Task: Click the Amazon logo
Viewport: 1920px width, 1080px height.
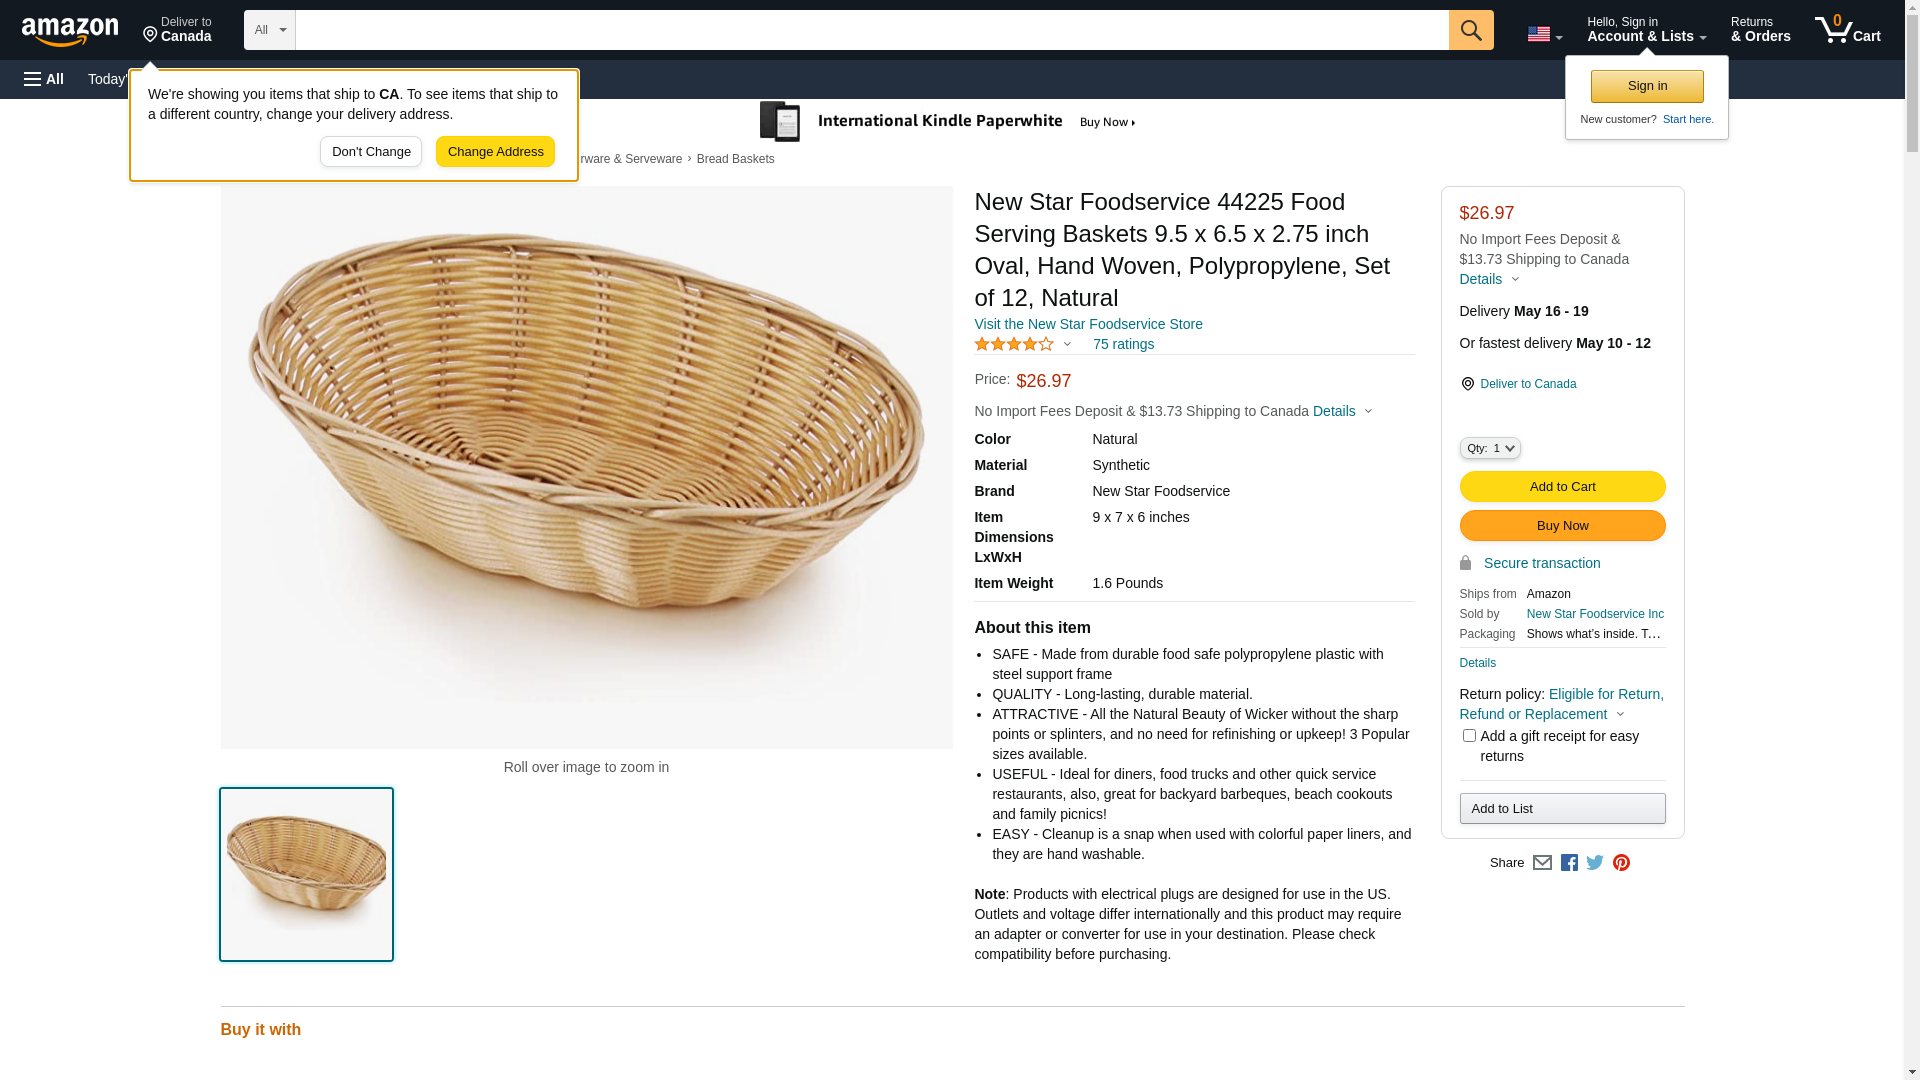Action: point(70,31)
